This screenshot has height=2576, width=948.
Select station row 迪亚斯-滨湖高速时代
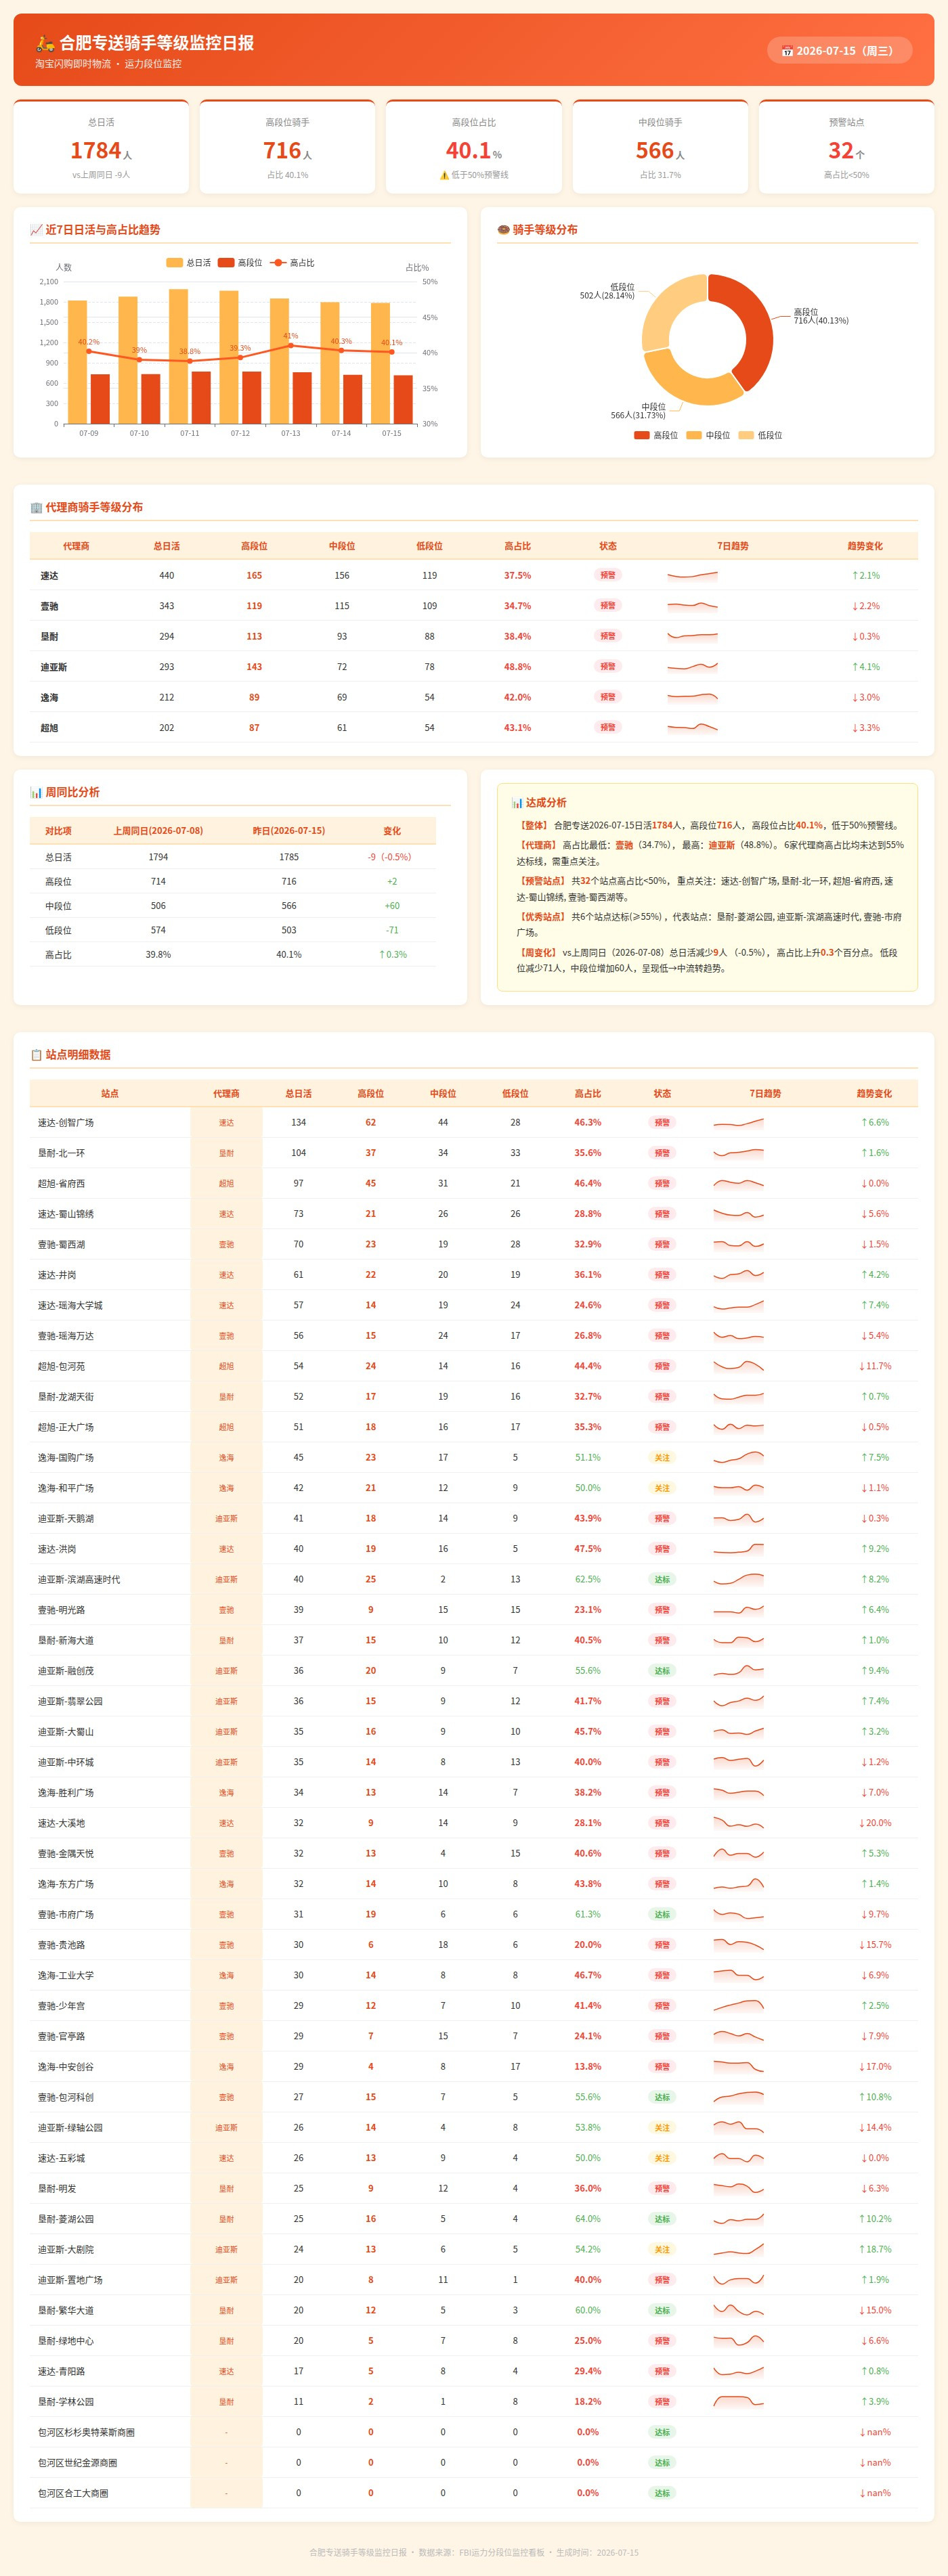coord(474,1580)
